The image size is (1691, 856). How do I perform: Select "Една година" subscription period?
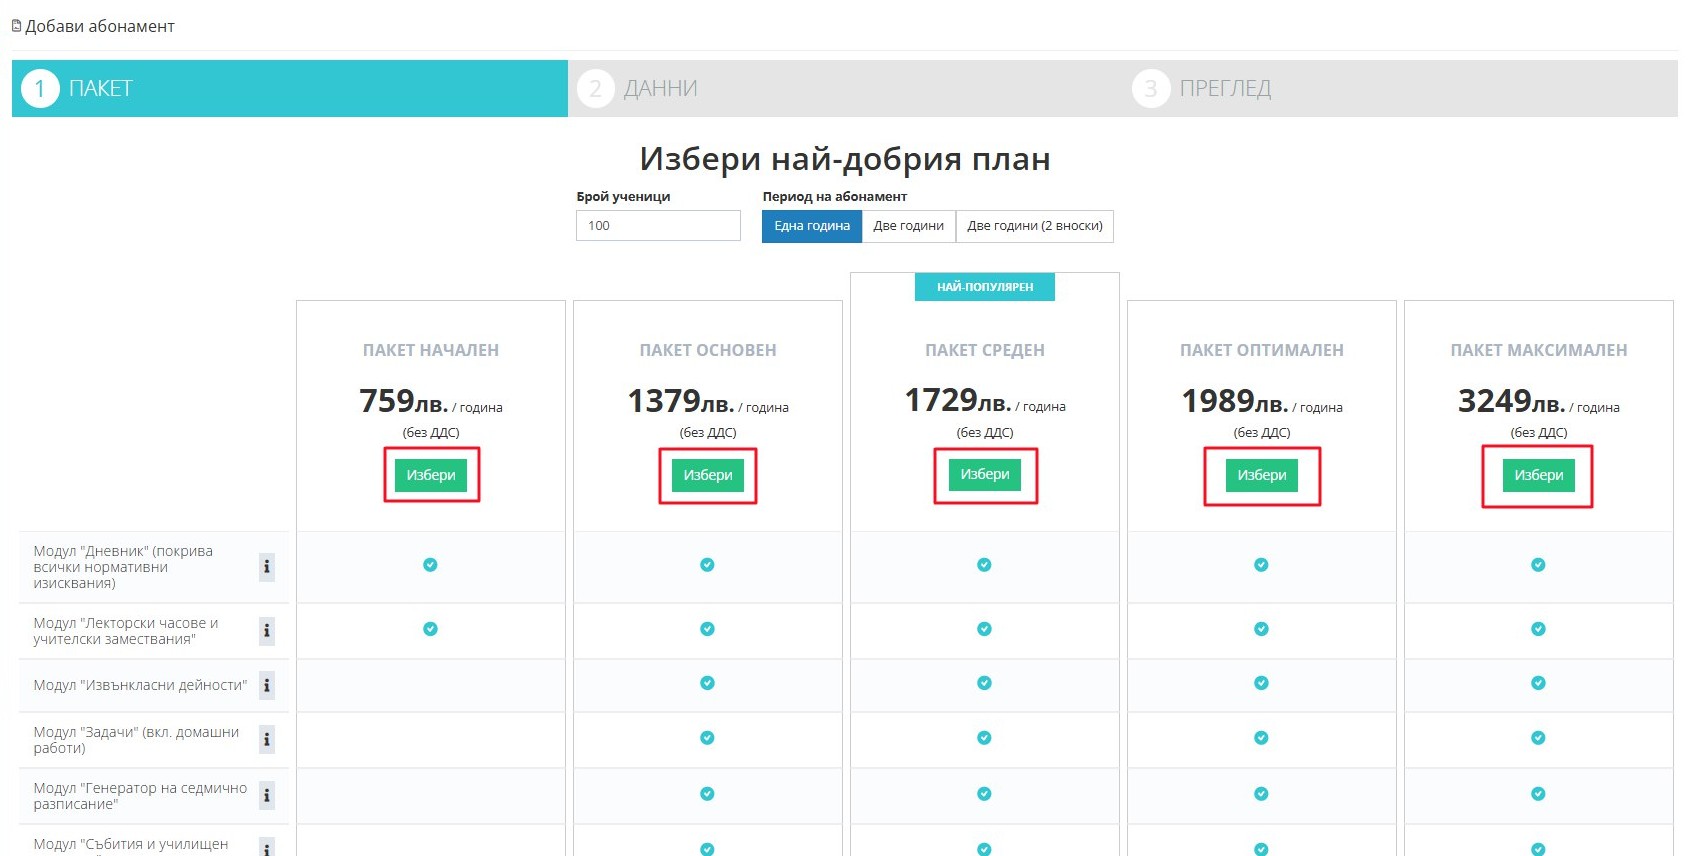point(811,226)
